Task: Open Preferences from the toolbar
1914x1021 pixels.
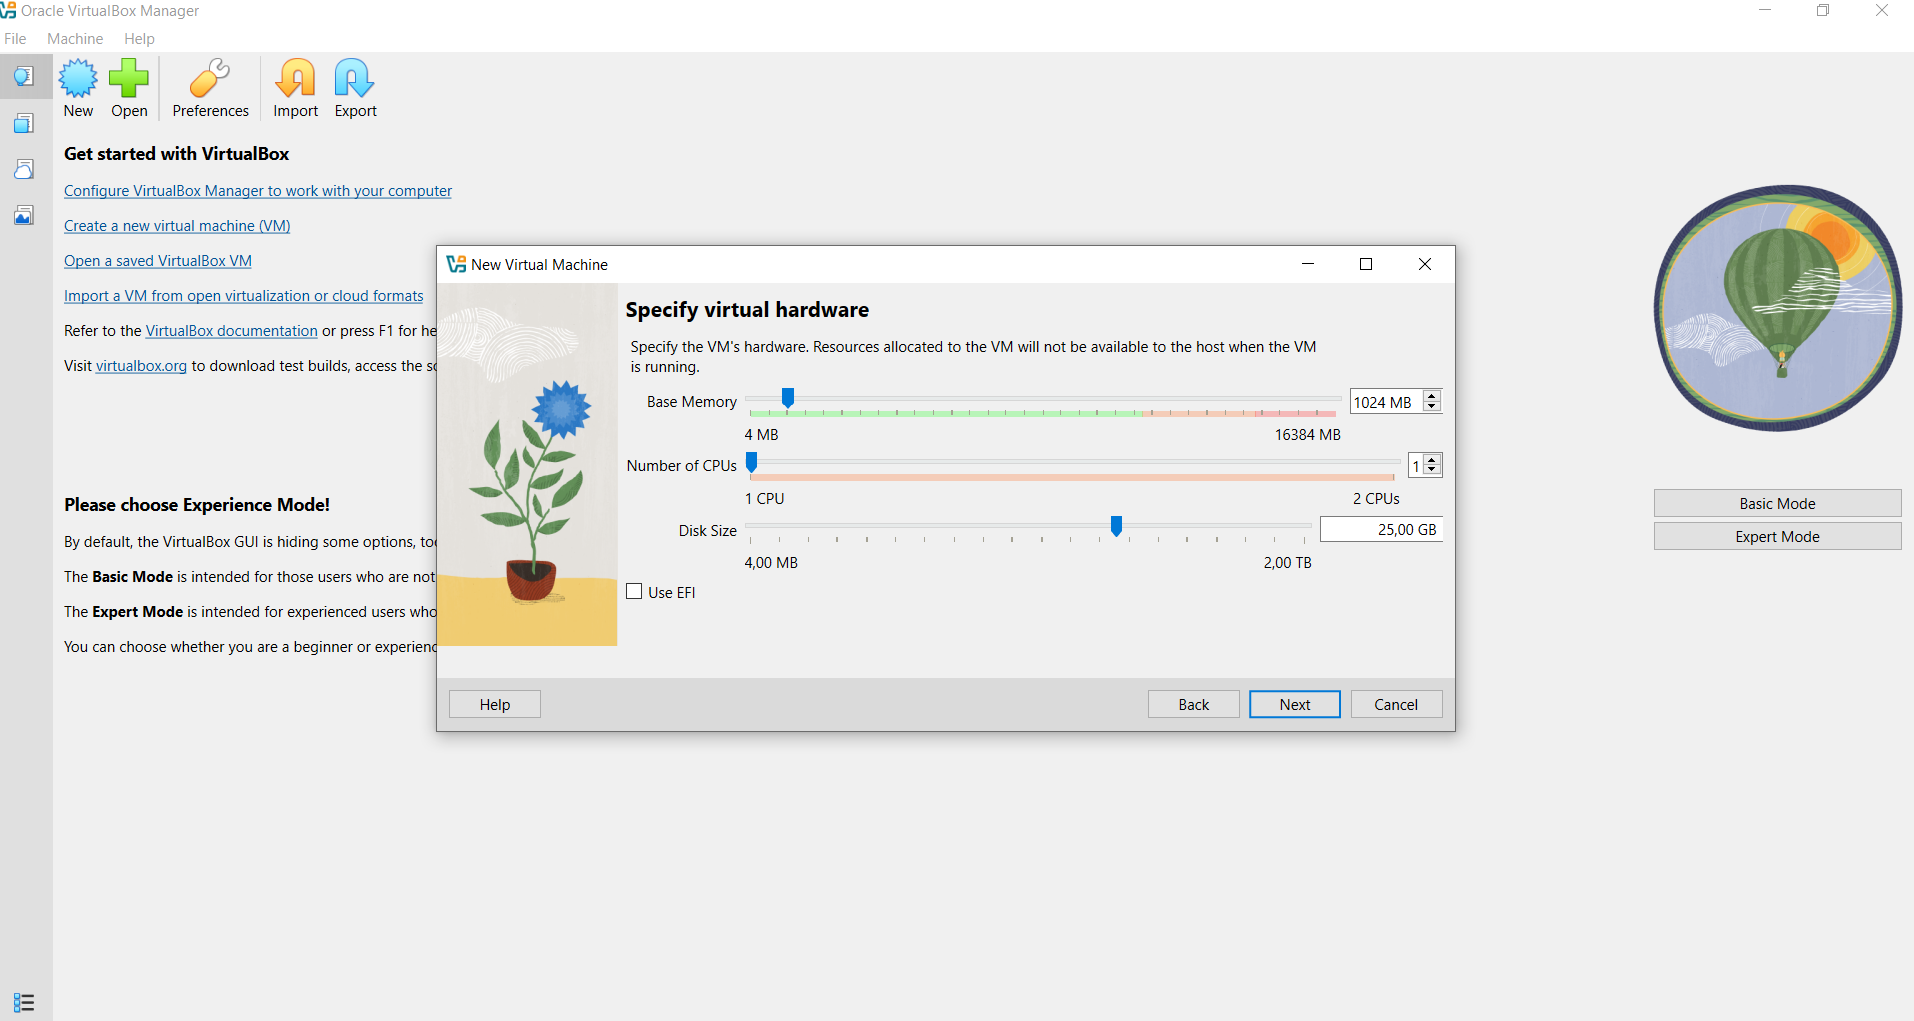Action: click(210, 89)
